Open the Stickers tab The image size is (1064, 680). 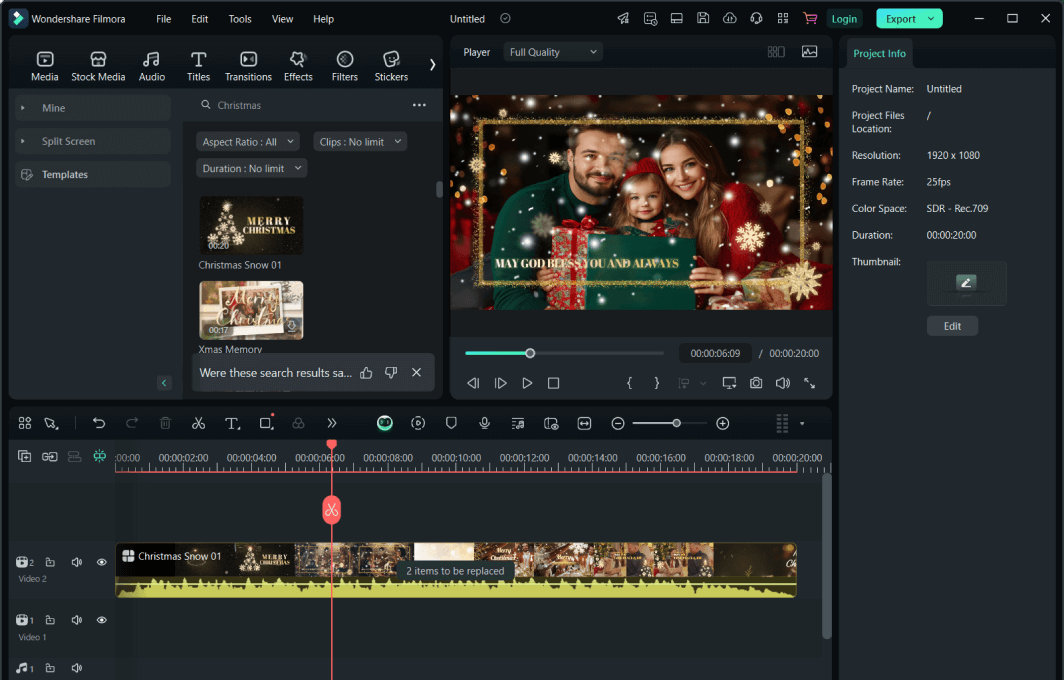392,67
